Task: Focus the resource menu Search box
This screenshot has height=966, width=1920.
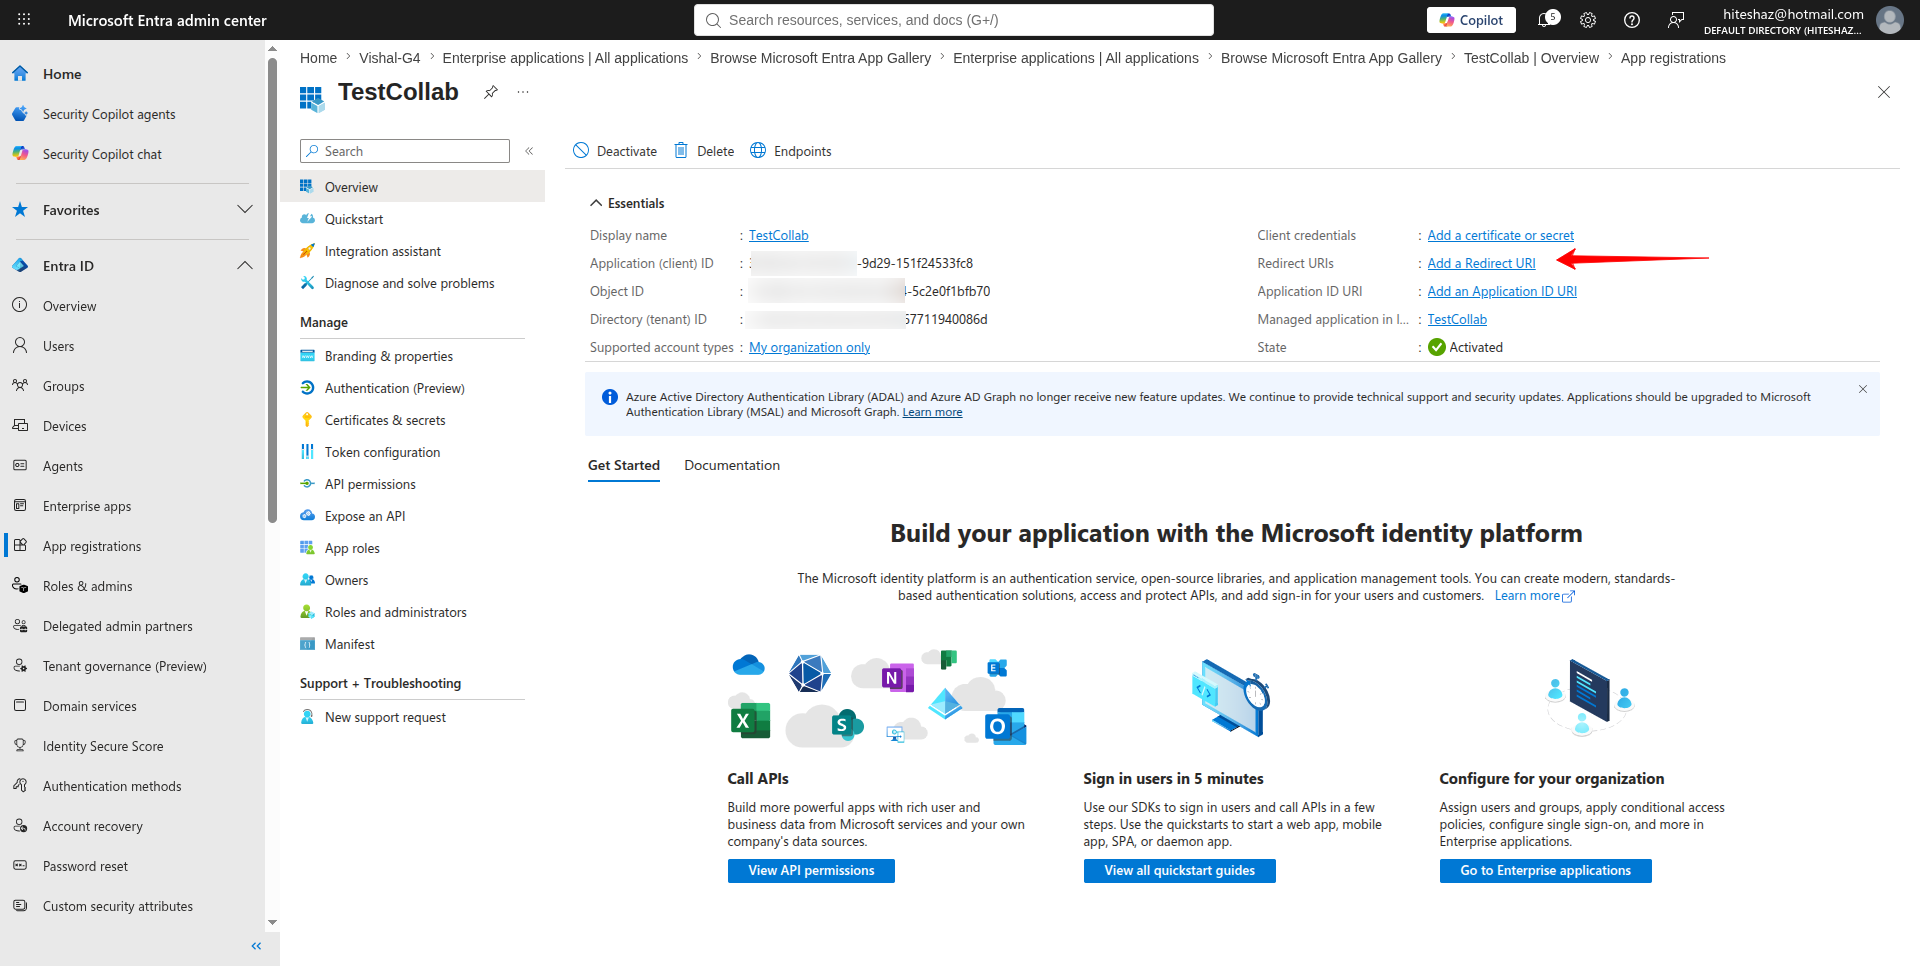Action: pyautogui.click(x=405, y=151)
